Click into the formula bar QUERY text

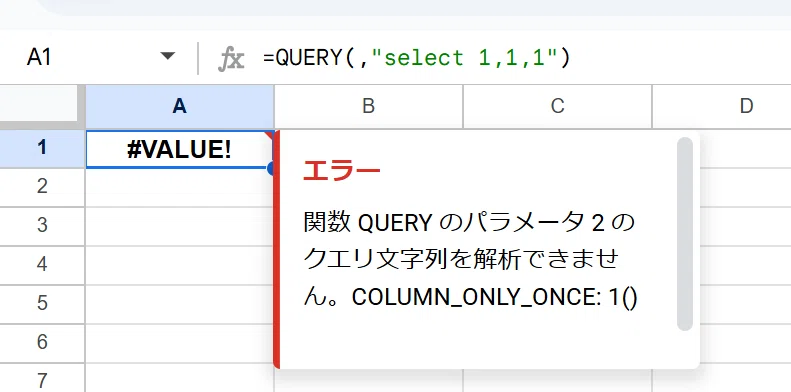coord(417,58)
